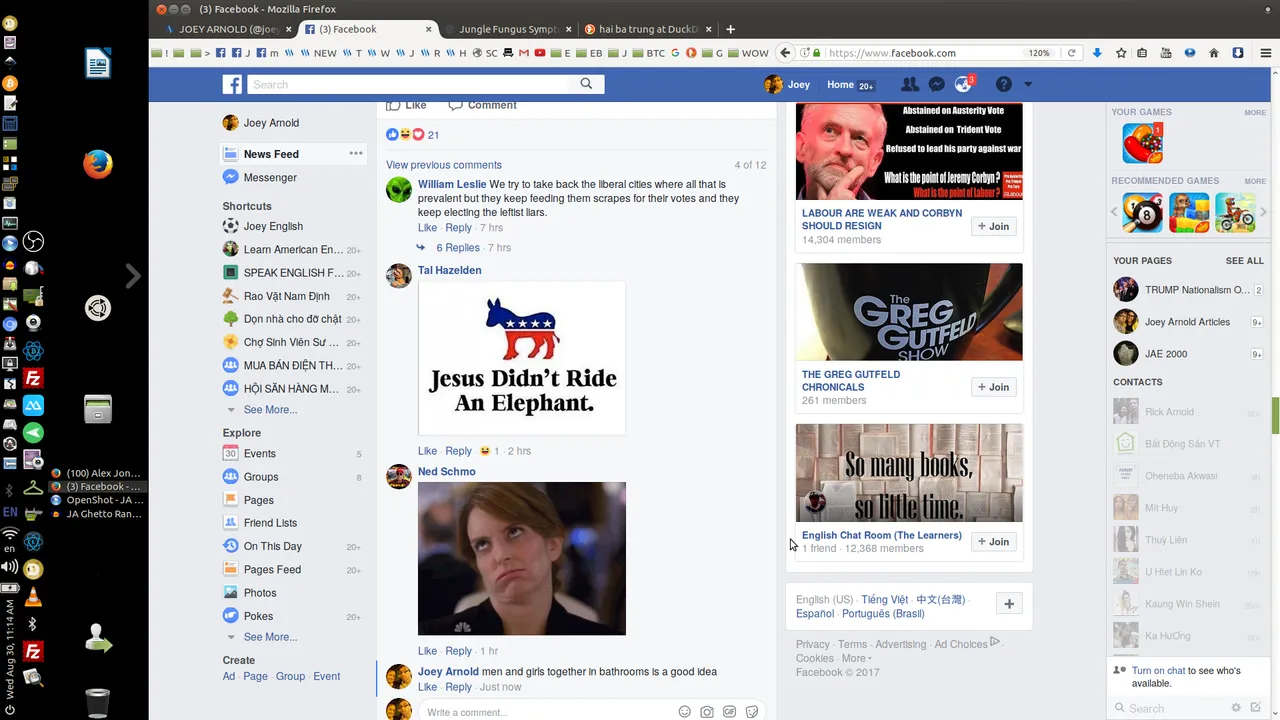Viewport: 1280px width, 720px height.
Task: Create Group link under Create
Action: click(x=290, y=677)
